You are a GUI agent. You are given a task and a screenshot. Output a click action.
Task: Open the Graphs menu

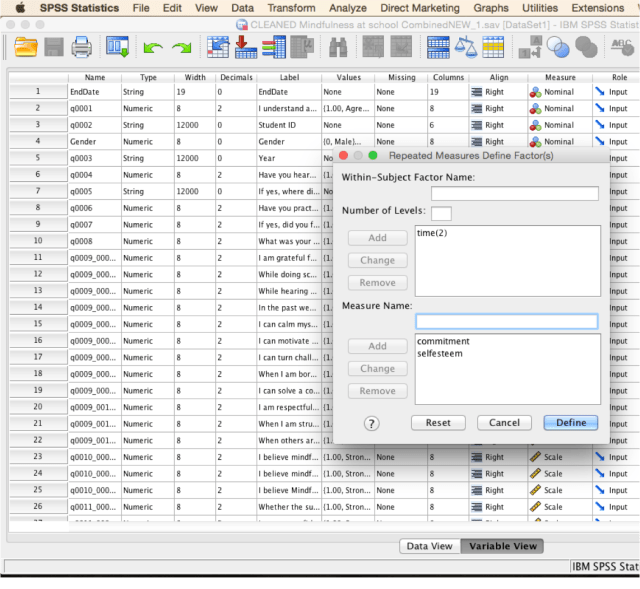point(491,8)
